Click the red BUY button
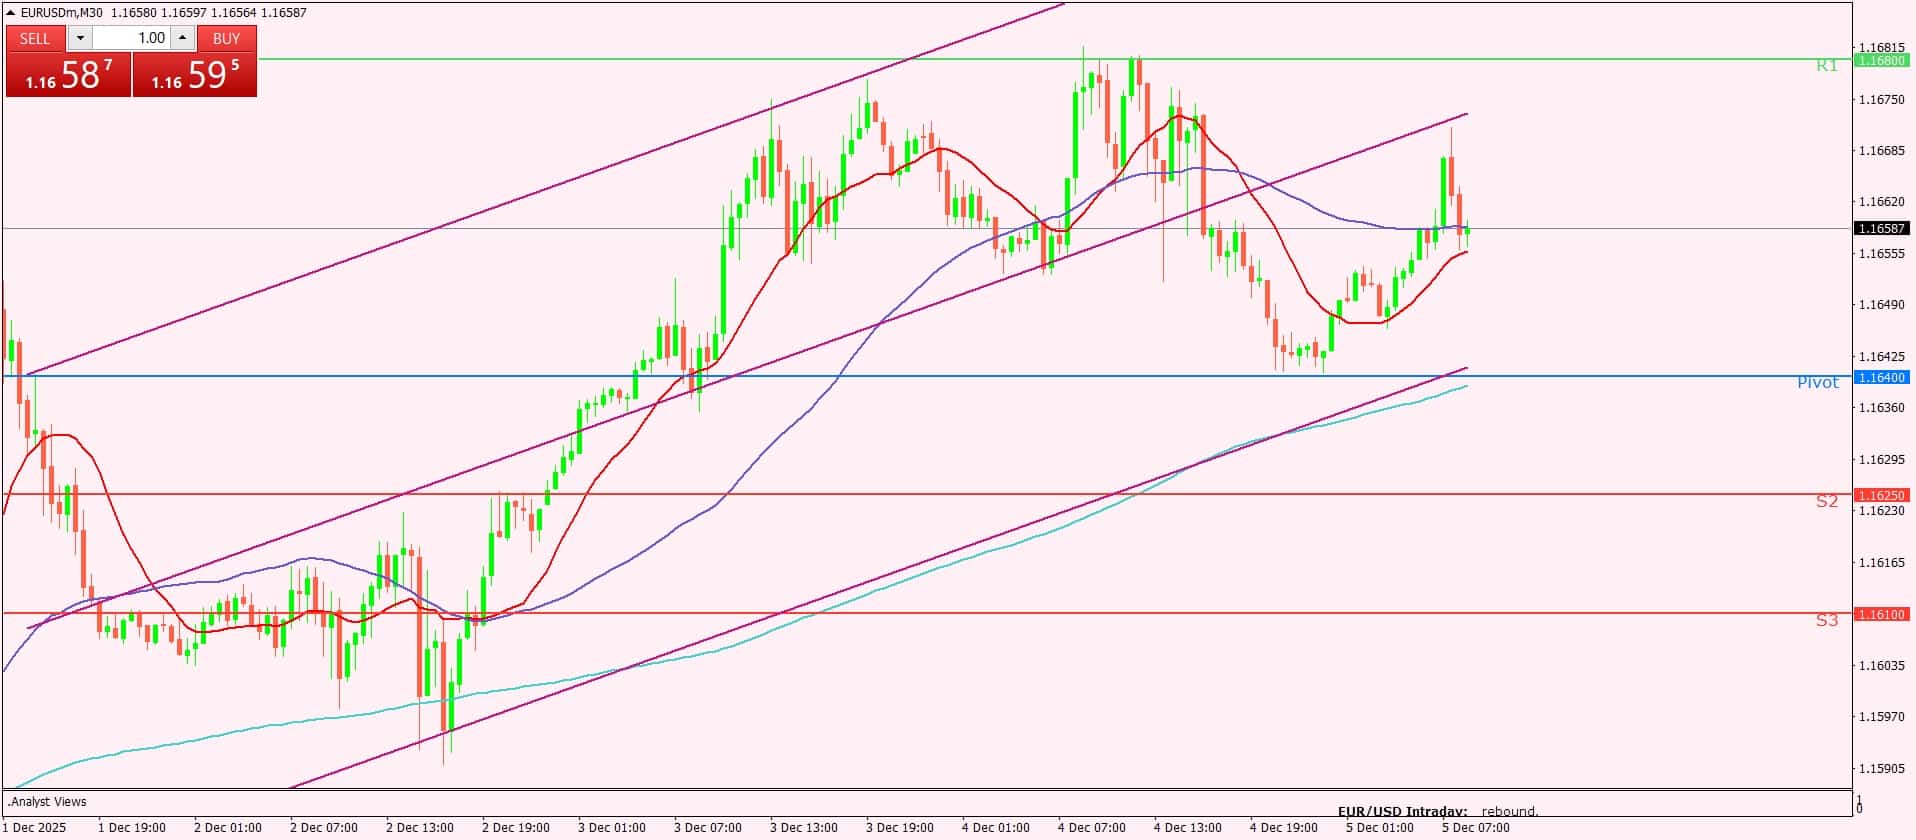Viewport: 1916px width, 840px height. tap(227, 38)
